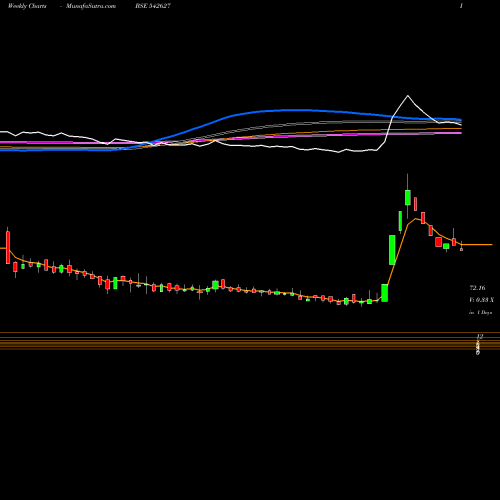Click the tallest green candlestick at the price peak
This screenshot has width=500, height=500.
click(408, 197)
